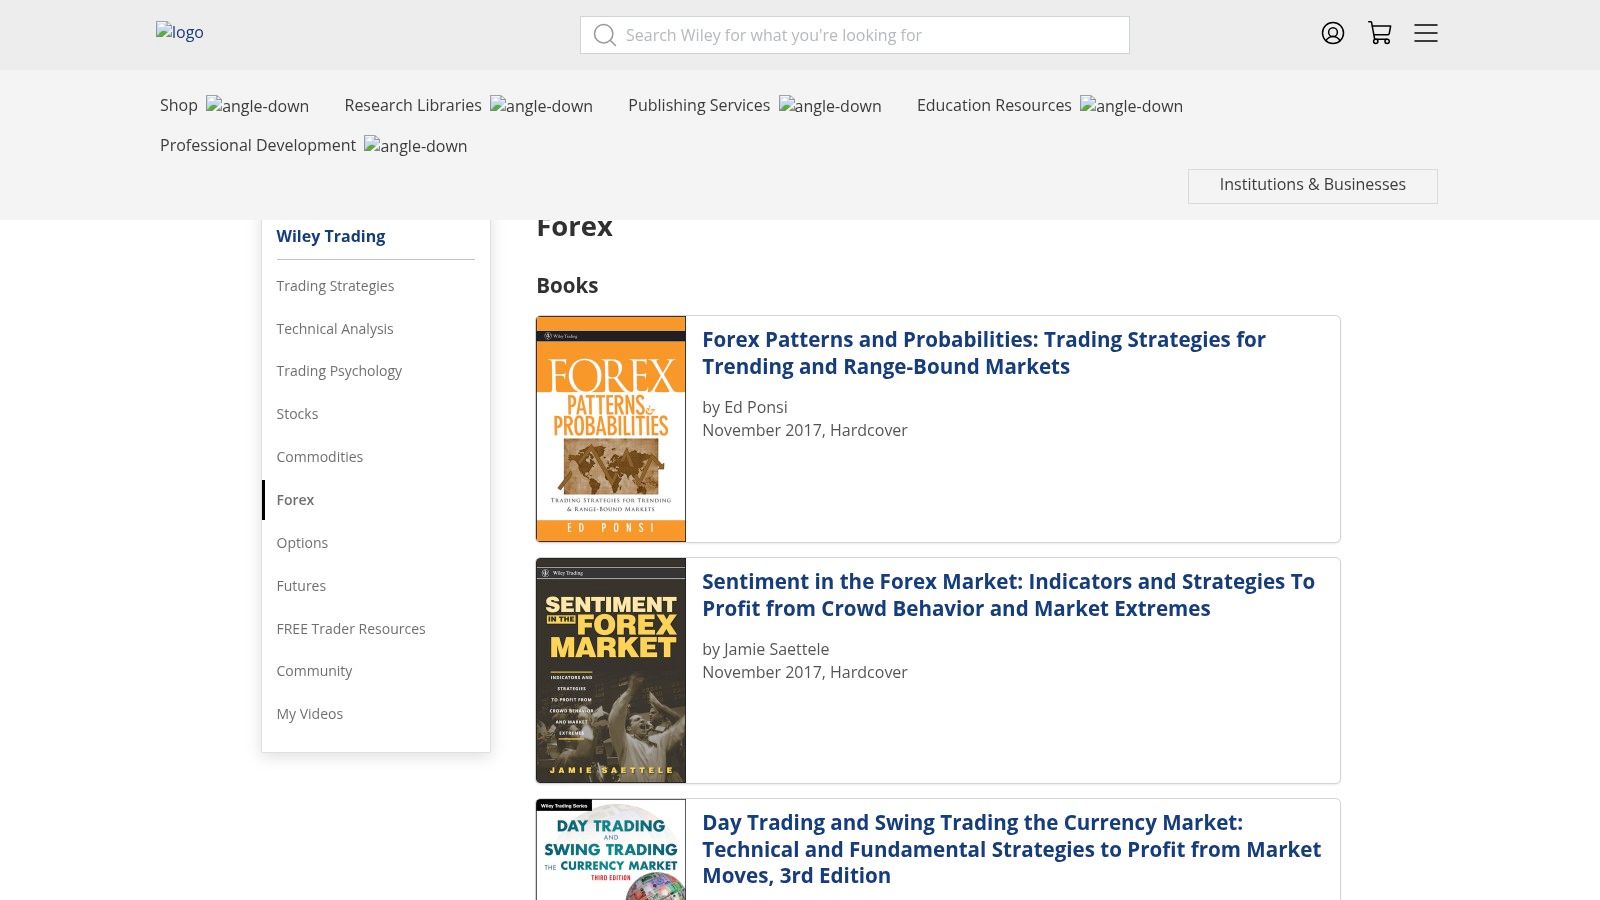Image resolution: width=1600 pixels, height=900 pixels.
Task: Open the shopping cart icon
Action: coord(1380,33)
